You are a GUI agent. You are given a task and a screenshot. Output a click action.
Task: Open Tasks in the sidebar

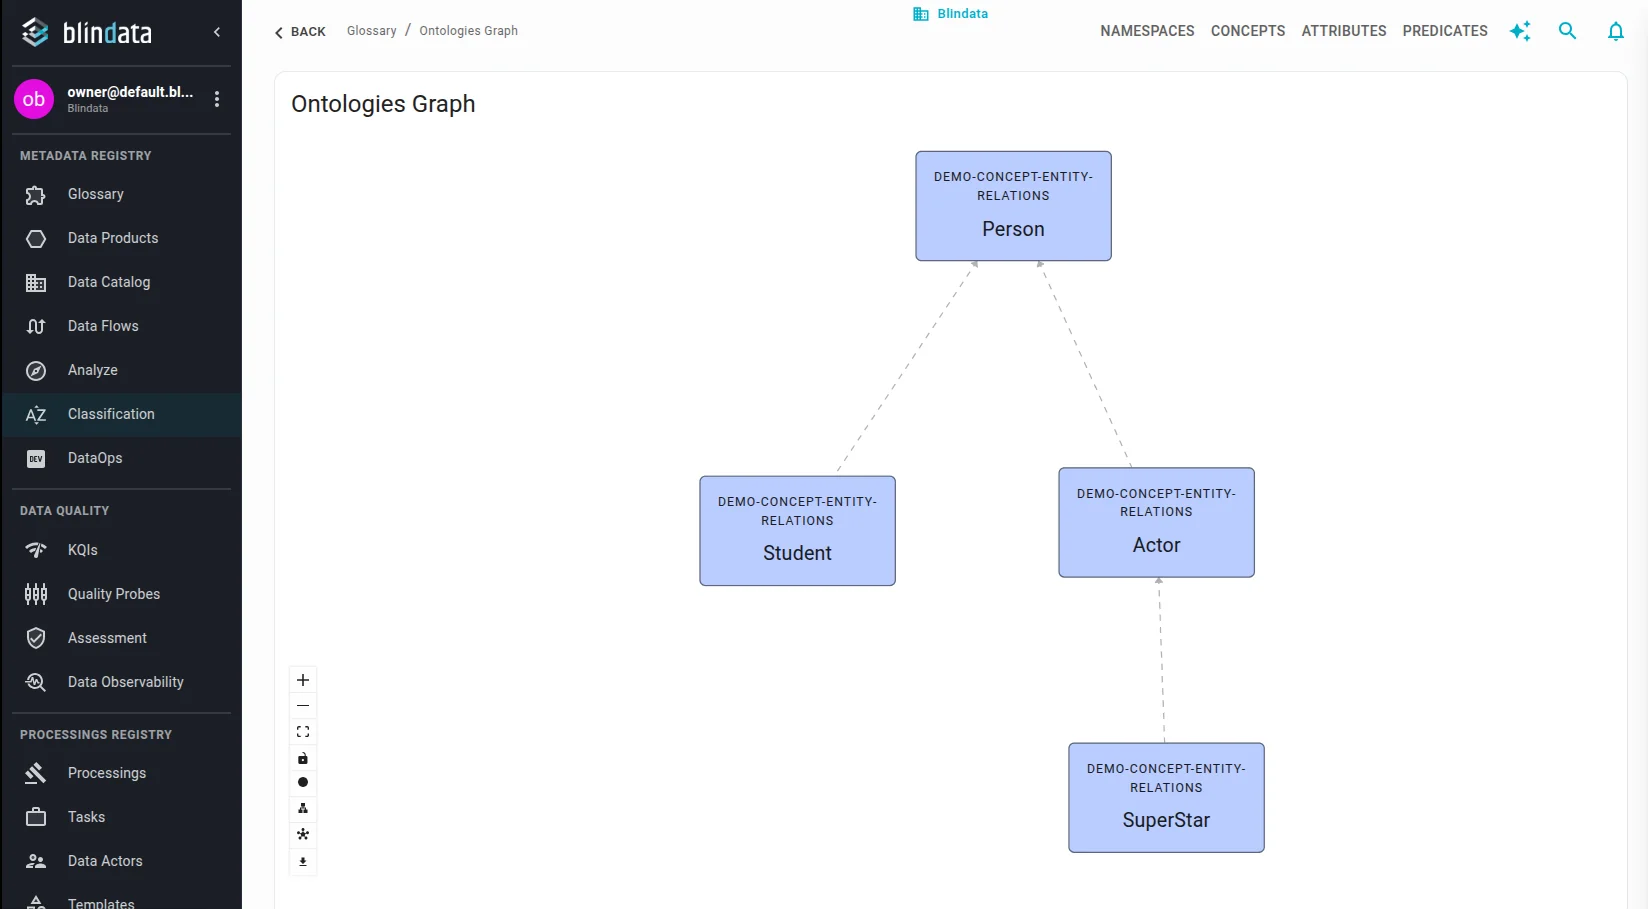click(x=121, y=817)
